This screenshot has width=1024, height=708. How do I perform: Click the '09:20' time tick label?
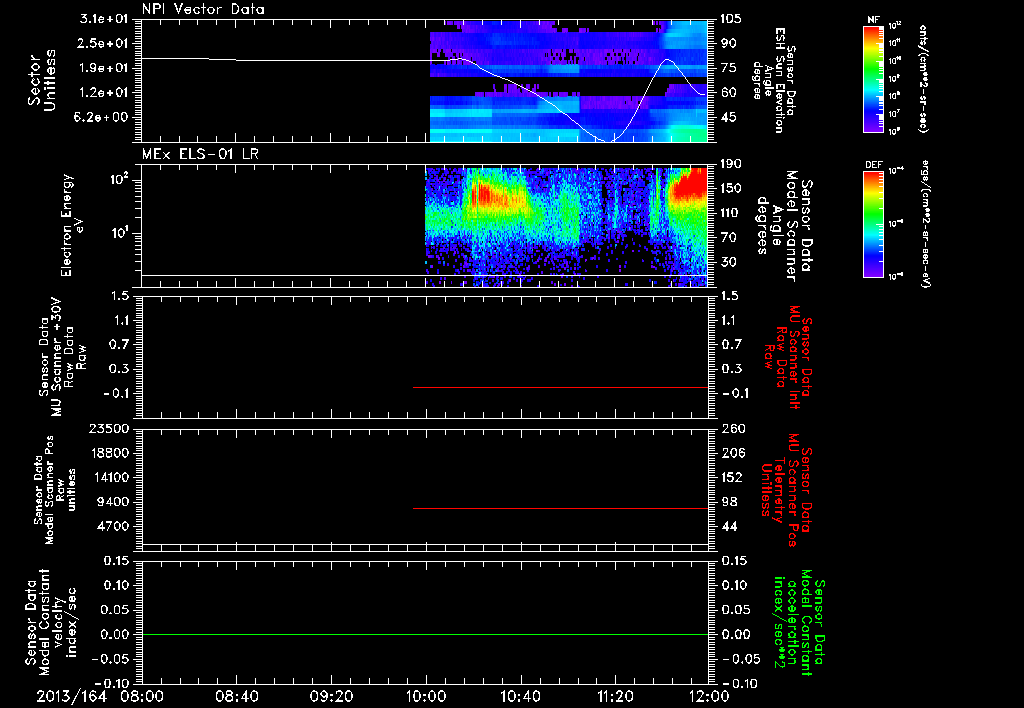332,696
